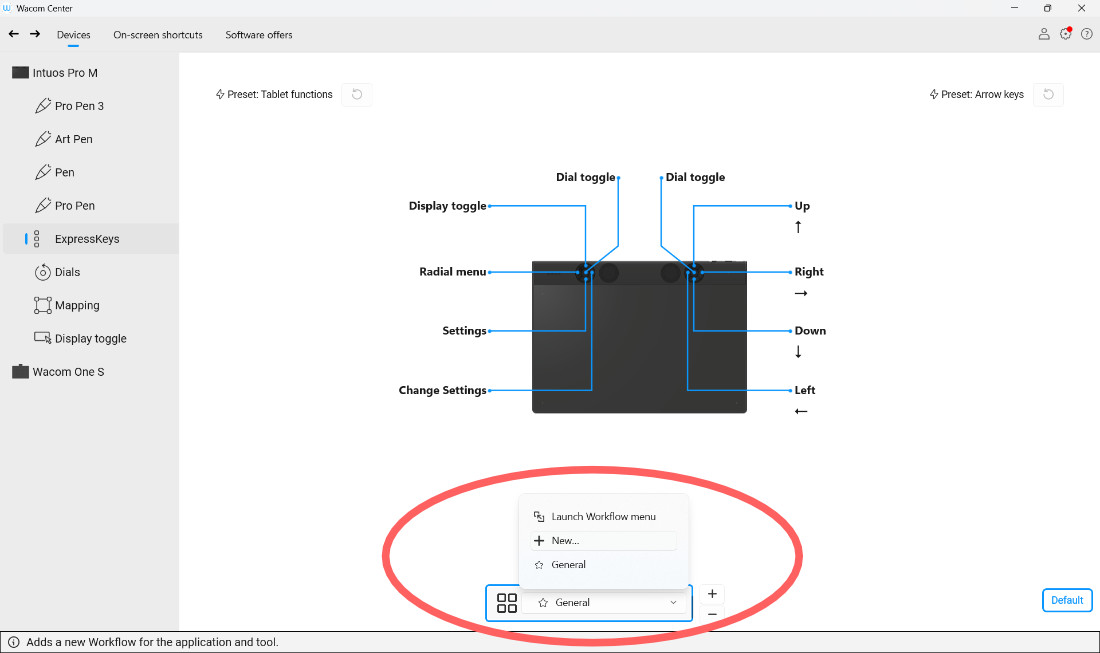The height and width of the screenshot is (653, 1100).
Task: Open Preset: Arrow keys
Action: pos(977,94)
